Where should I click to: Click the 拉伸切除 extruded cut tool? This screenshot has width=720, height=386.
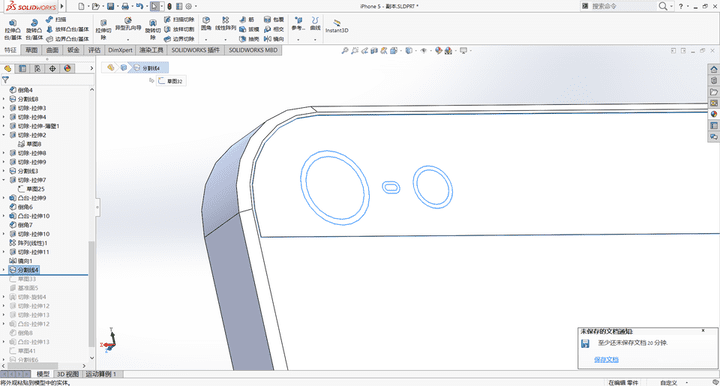point(103,29)
